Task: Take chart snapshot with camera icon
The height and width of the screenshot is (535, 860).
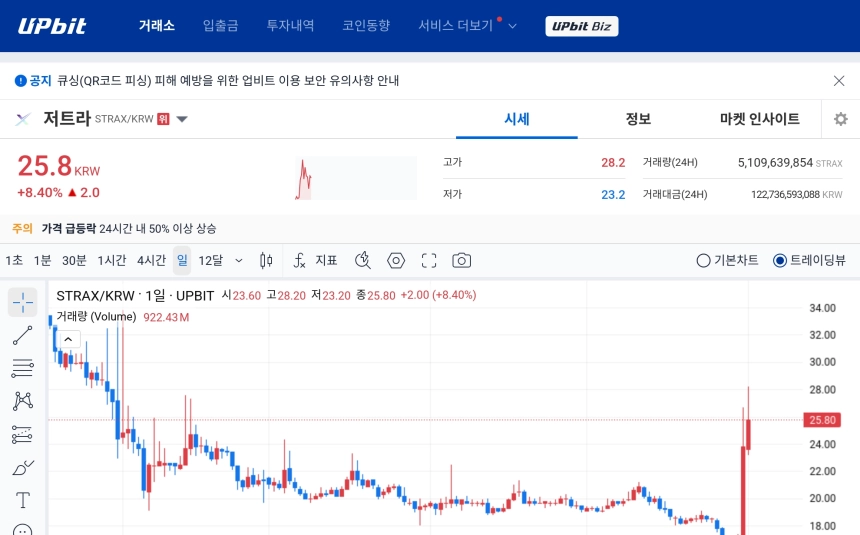Action: [461, 261]
